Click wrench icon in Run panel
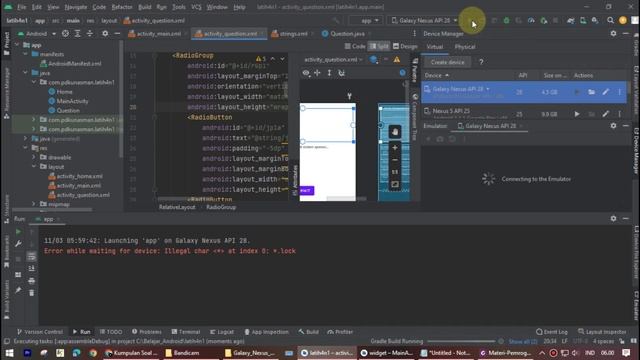The image size is (640, 360). [x=18, y=244]
